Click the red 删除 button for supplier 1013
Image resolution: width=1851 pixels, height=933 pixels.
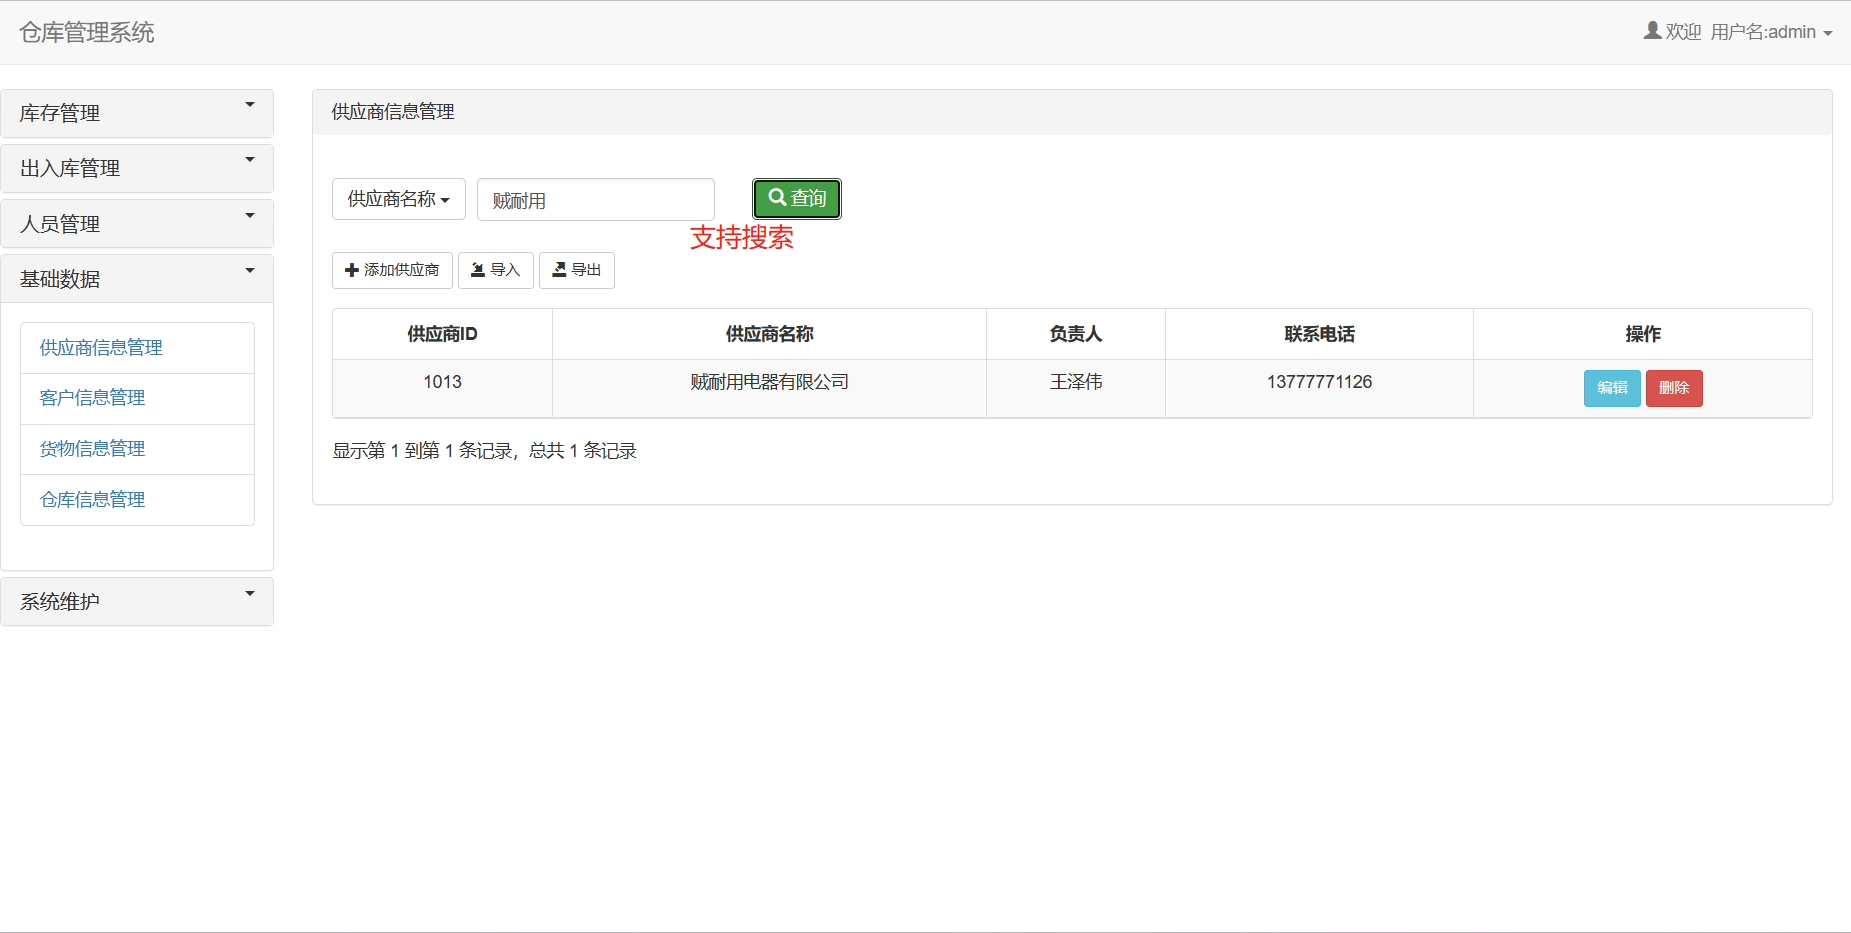(1674, 388)
